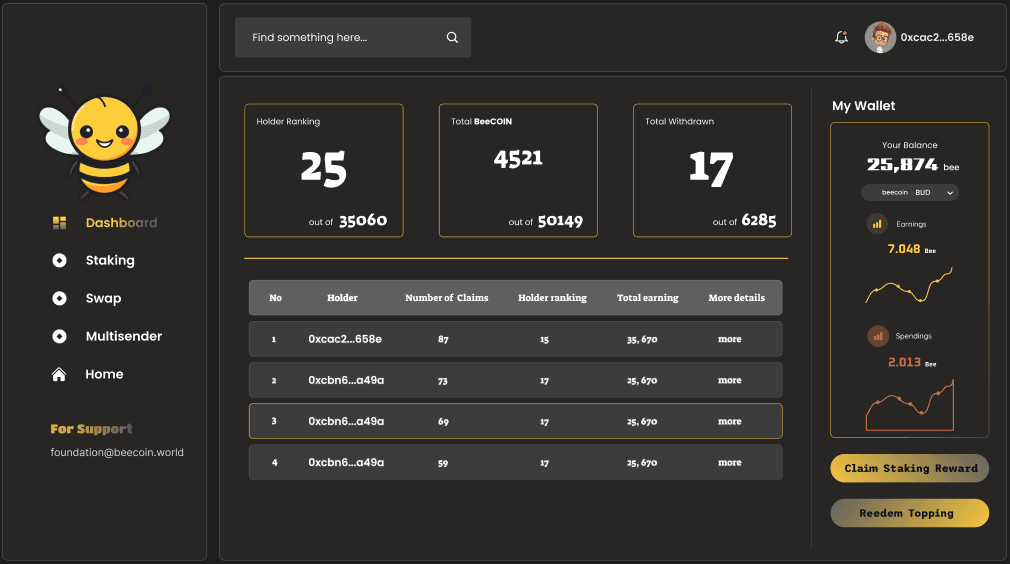The image size is (1010, 564).
Task: Click claims value 69
Action: (443, 422)
